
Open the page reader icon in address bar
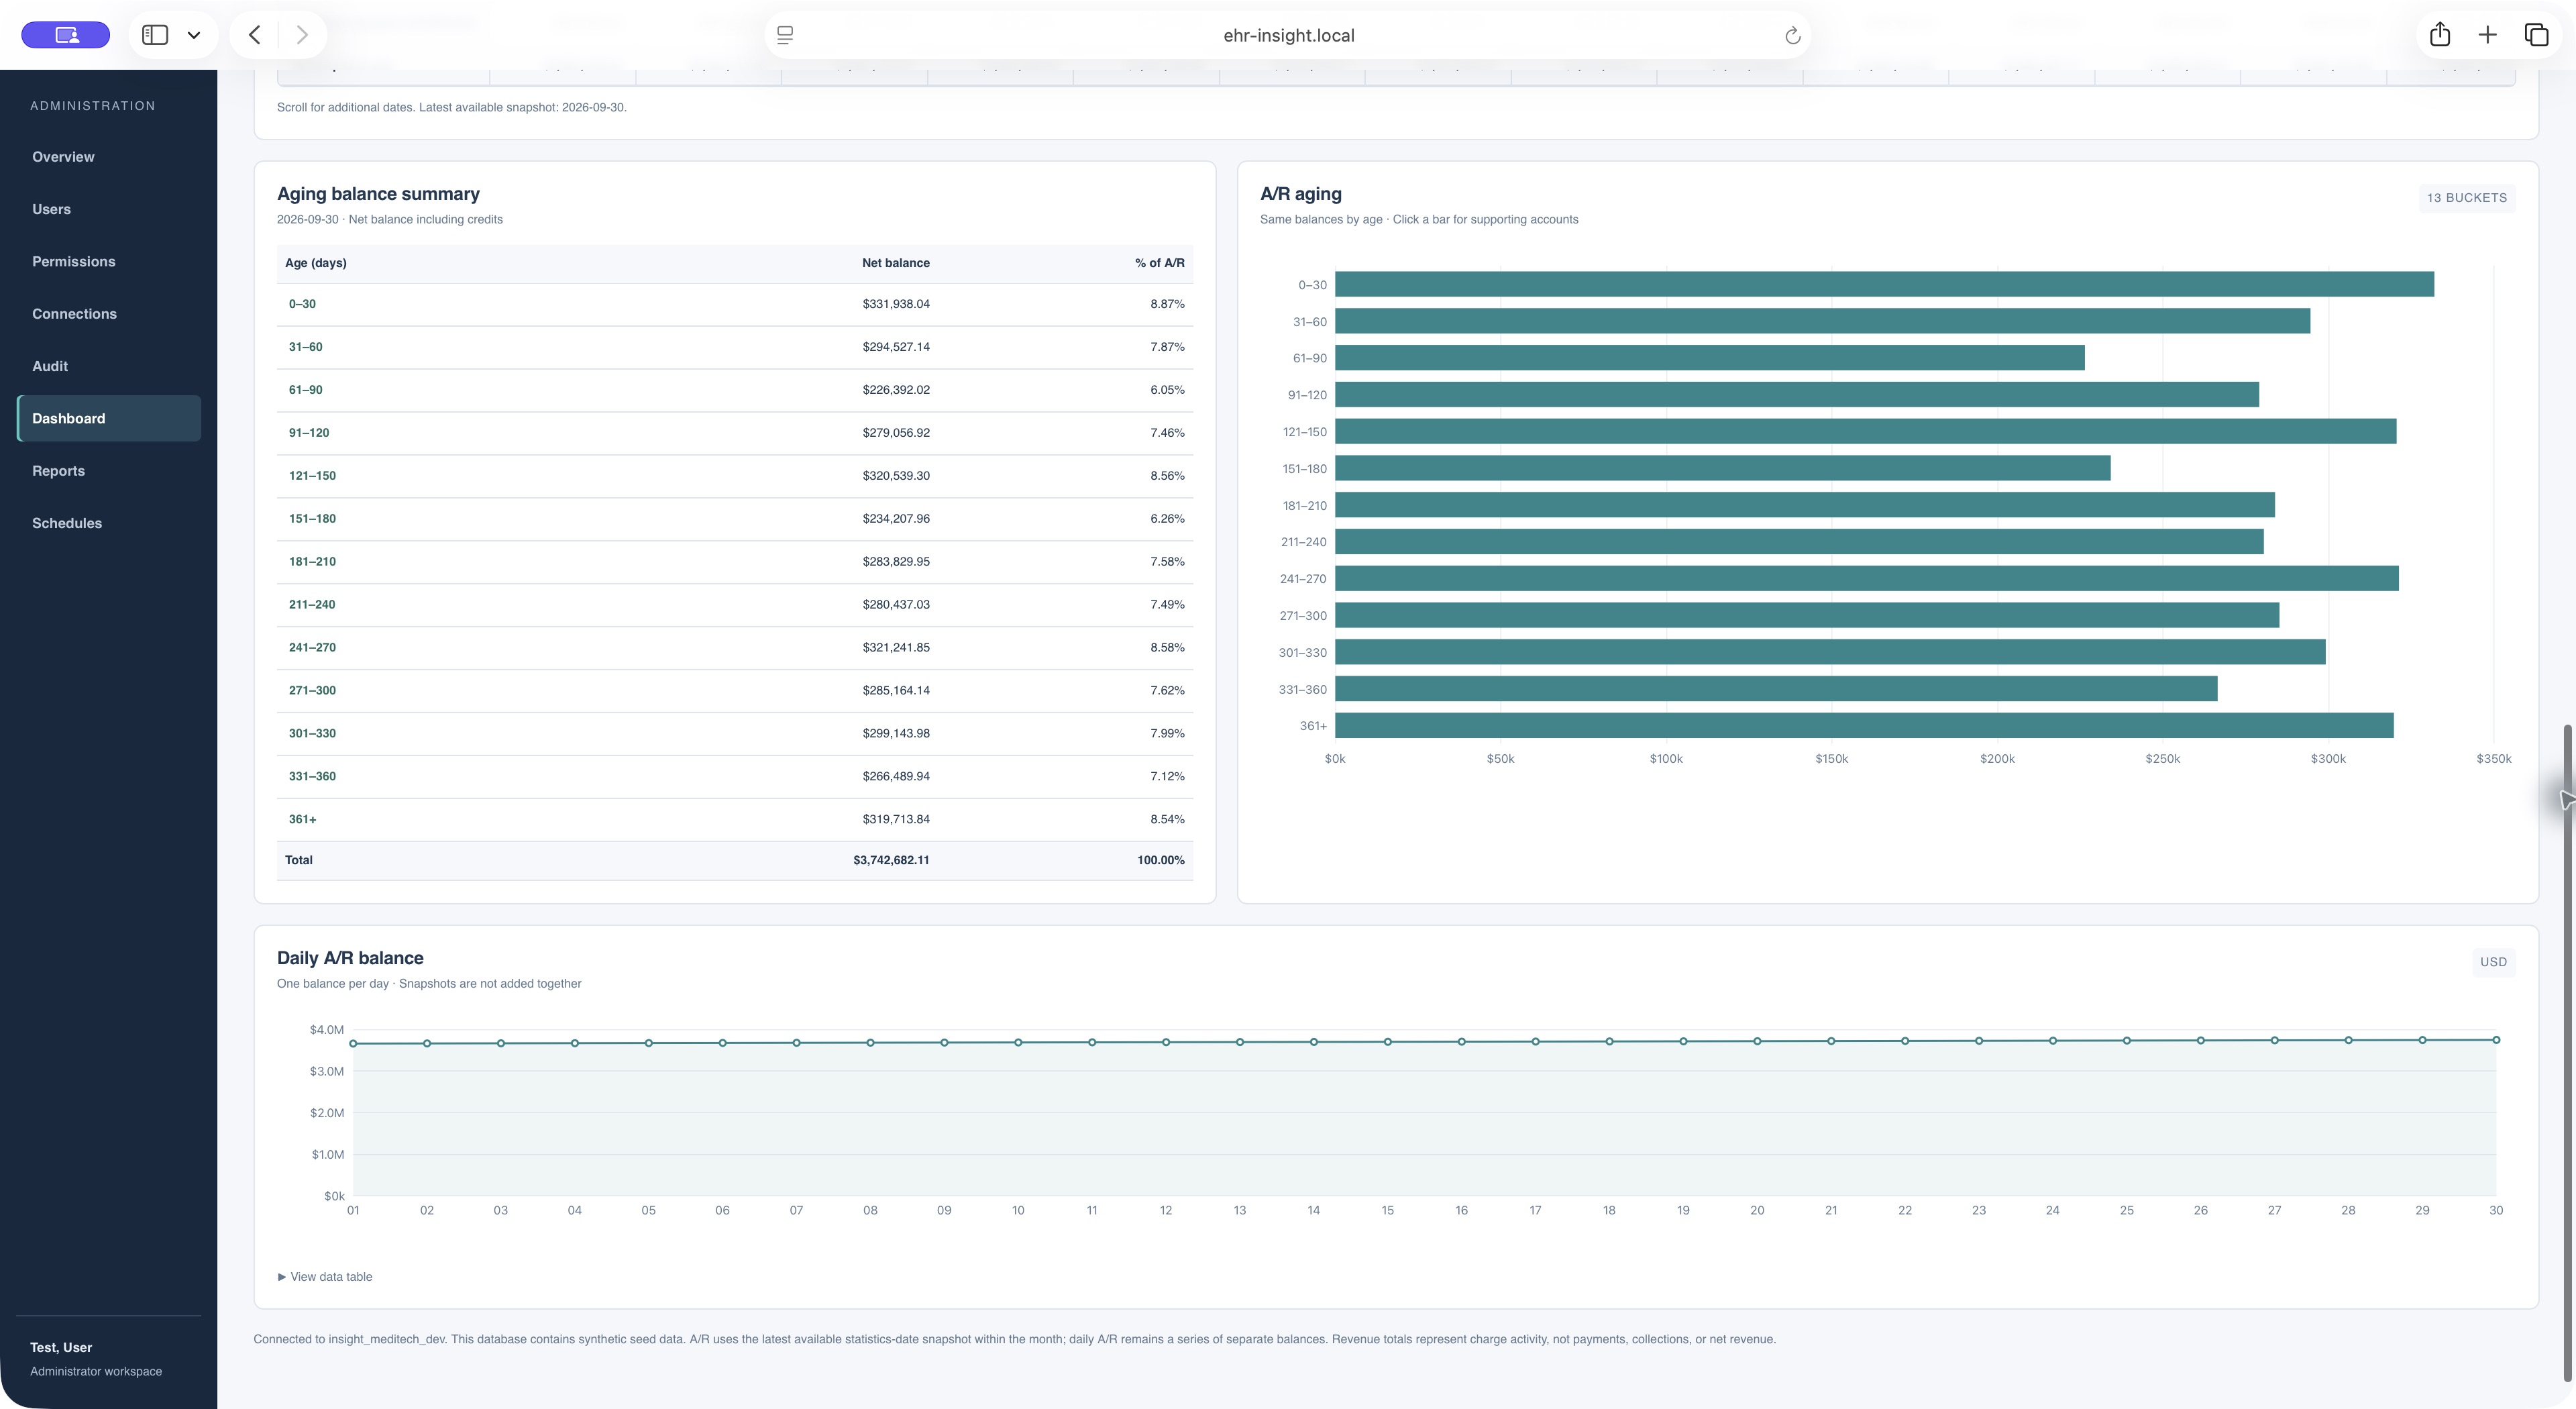coord(785,35)
